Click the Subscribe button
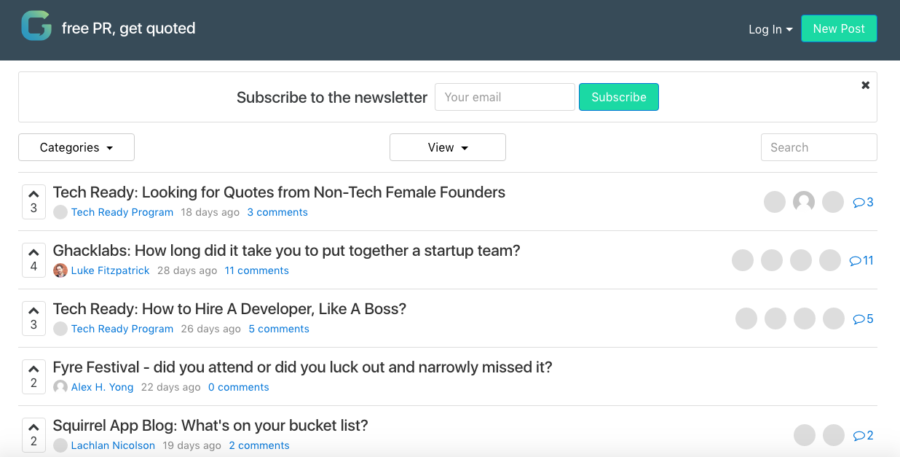The image size is (900, 457). (619, 97)
